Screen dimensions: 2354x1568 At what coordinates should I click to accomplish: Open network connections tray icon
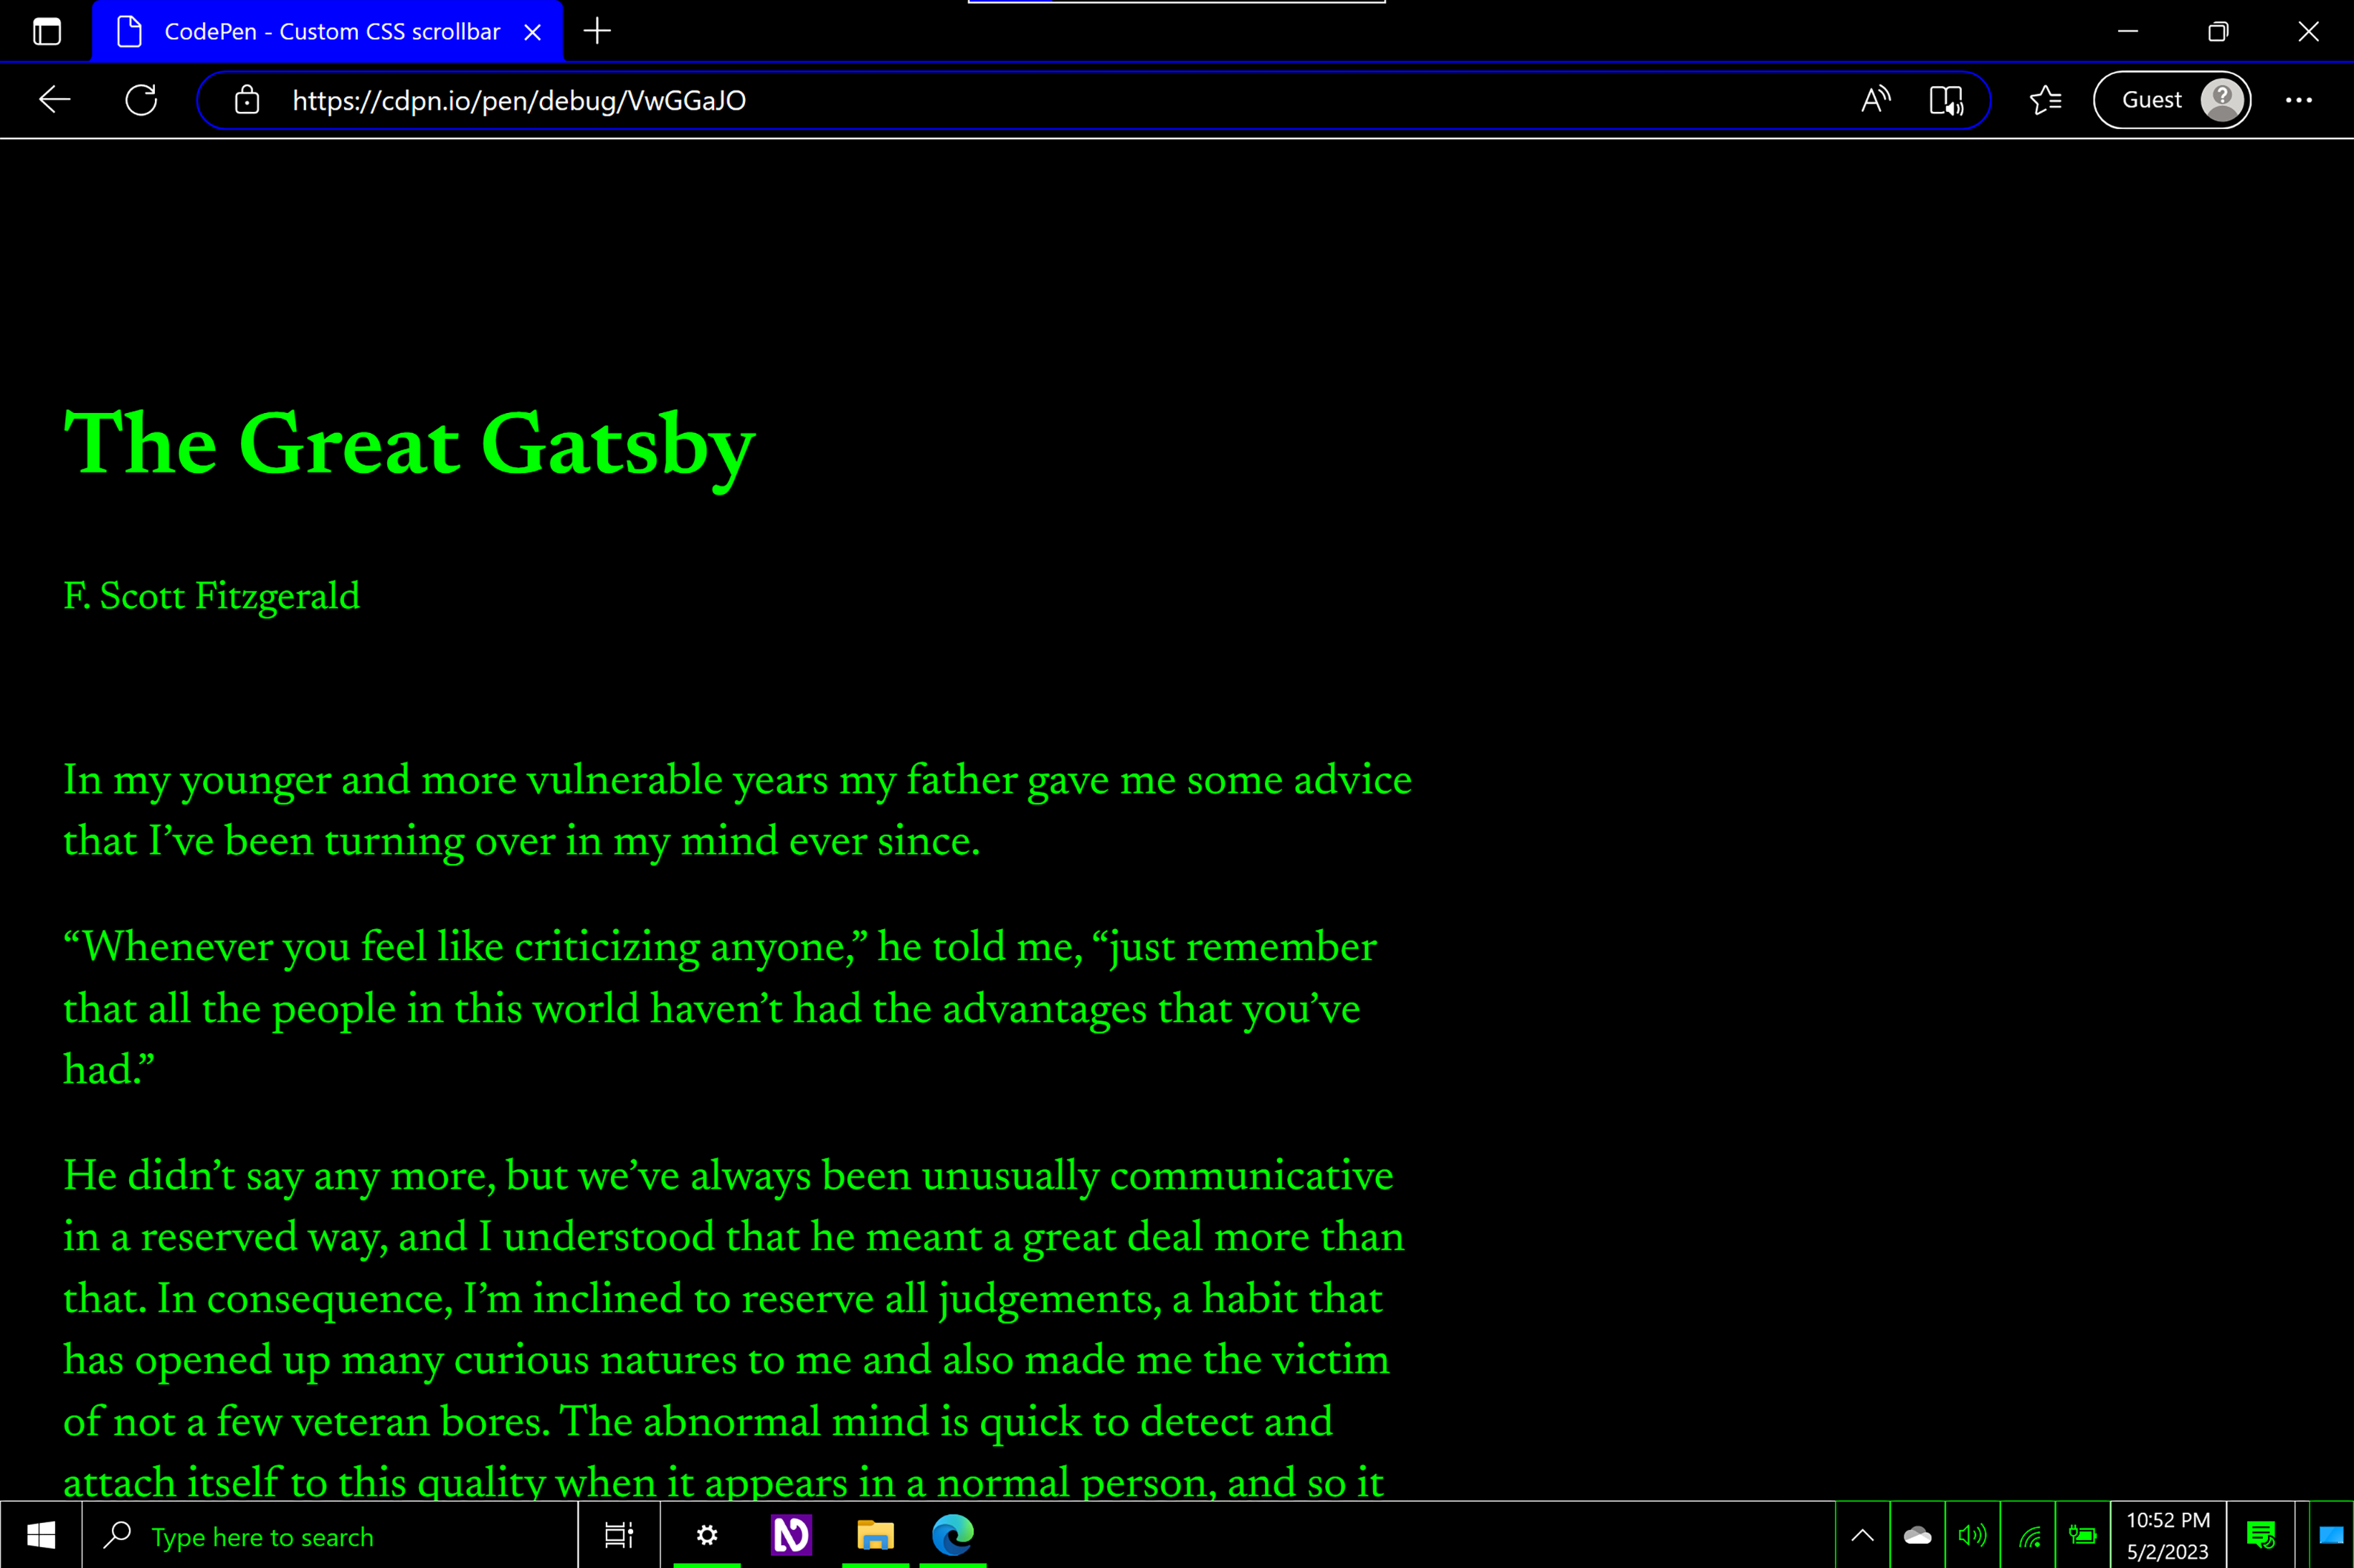[x=2028, y=1535]
